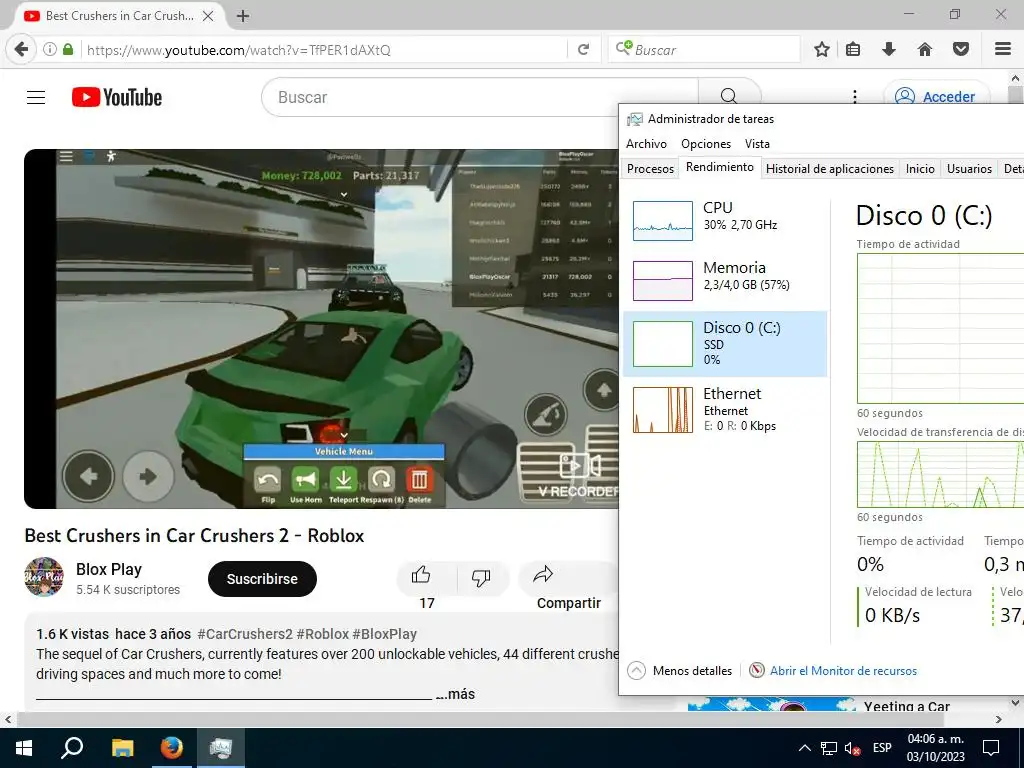The height and width of the screenshot is (768, 1024).
Task: Open YouTube settings three-dot menu
Action: pos(855,97)
